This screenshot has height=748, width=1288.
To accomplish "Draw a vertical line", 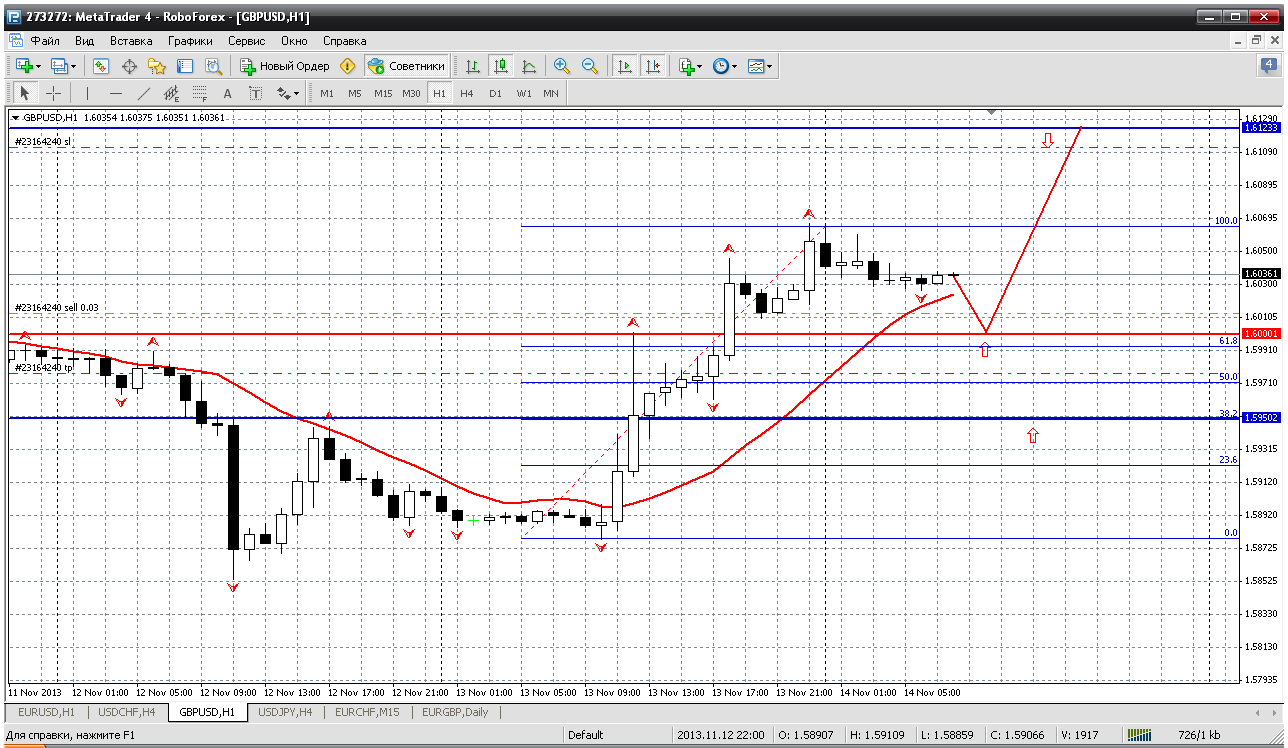I will point(88,93).
